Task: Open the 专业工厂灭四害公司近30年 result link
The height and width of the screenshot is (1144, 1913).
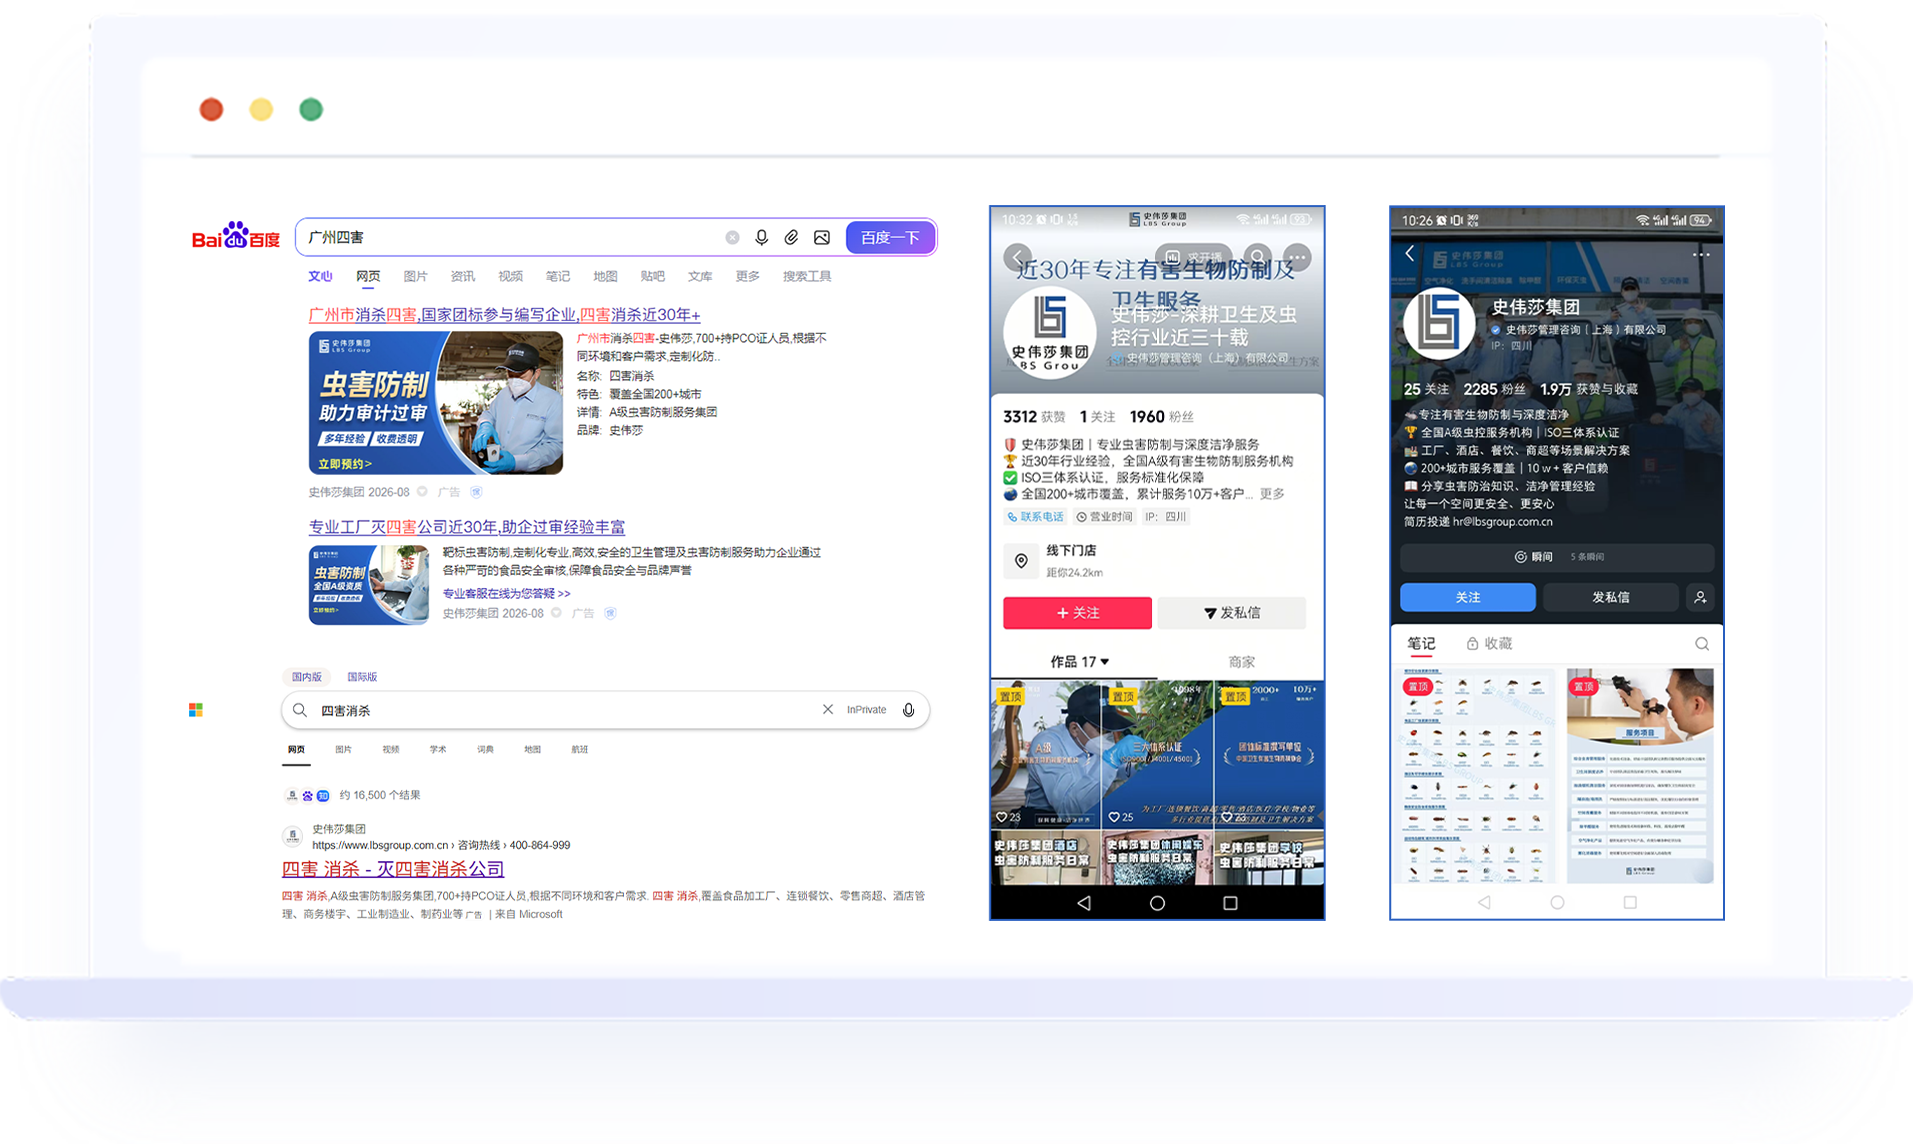Action: 467,526
